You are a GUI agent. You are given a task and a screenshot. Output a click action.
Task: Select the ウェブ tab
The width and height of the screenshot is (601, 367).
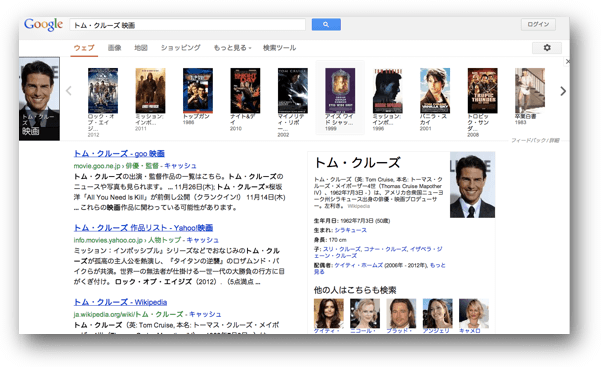[x=84, y=48]
